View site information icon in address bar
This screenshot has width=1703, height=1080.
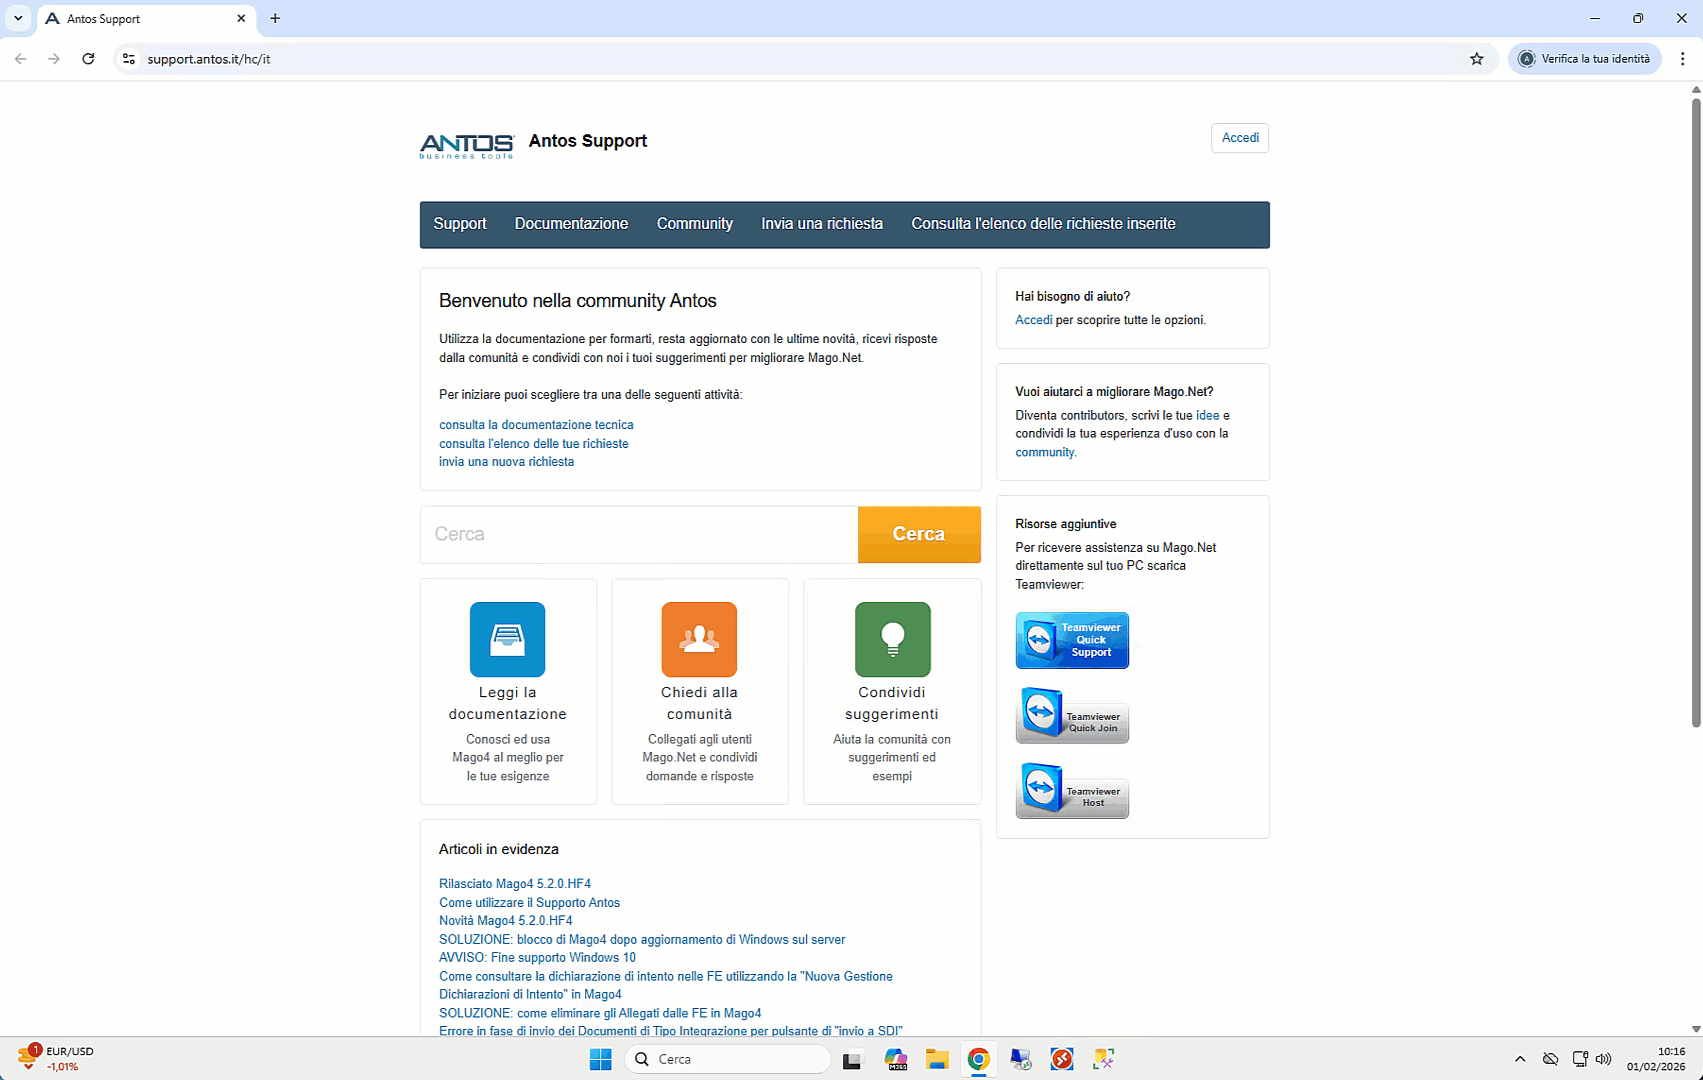click(129, 59)
